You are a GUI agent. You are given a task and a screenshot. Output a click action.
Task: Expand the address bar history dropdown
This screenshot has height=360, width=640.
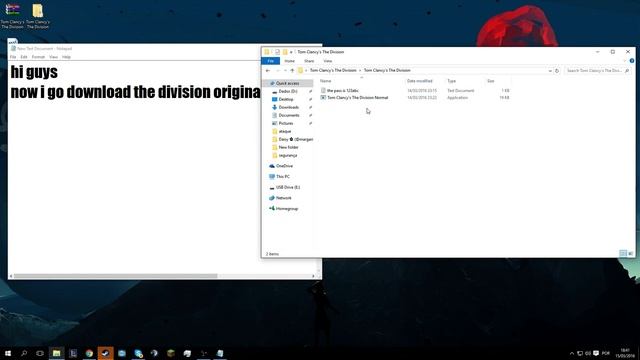tap(550, 71)
